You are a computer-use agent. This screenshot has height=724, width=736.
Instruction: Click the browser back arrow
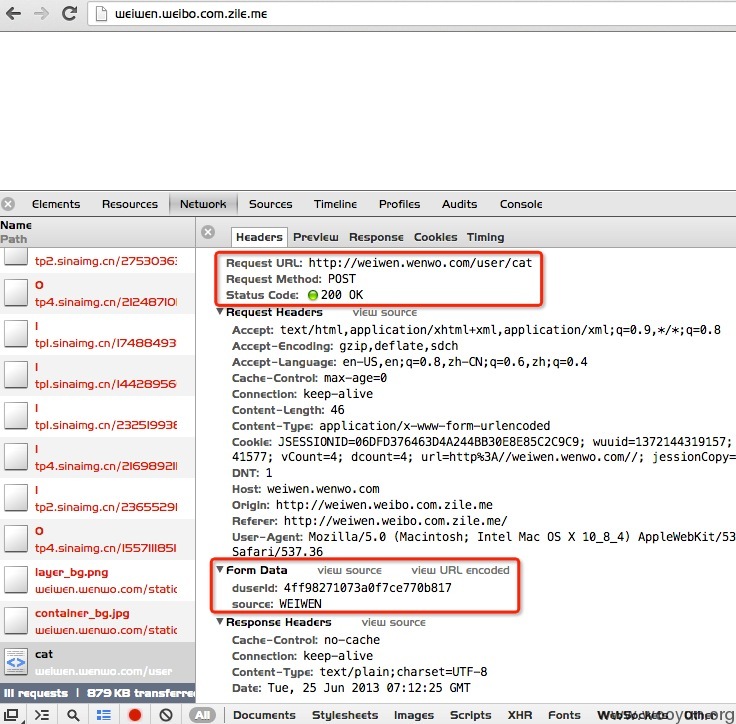[13, 13]
